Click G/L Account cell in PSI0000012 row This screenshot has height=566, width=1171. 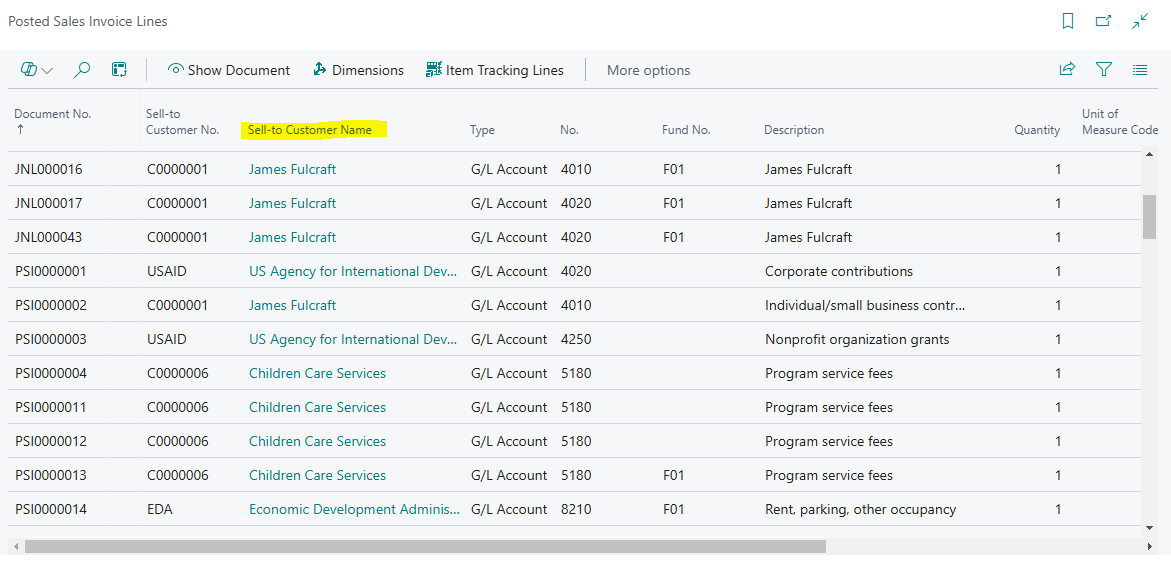click(x=509, y=441)
